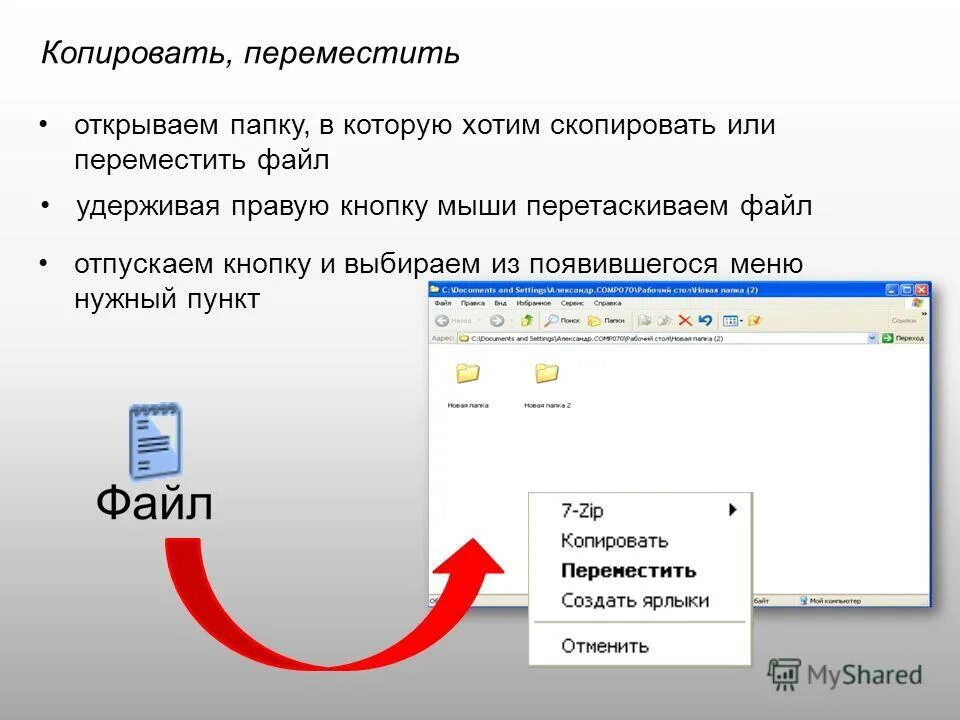This screenshot has height=720, width=960.
Task: Choose Переместить in the context menu
Action: click(x=640, y=571)
